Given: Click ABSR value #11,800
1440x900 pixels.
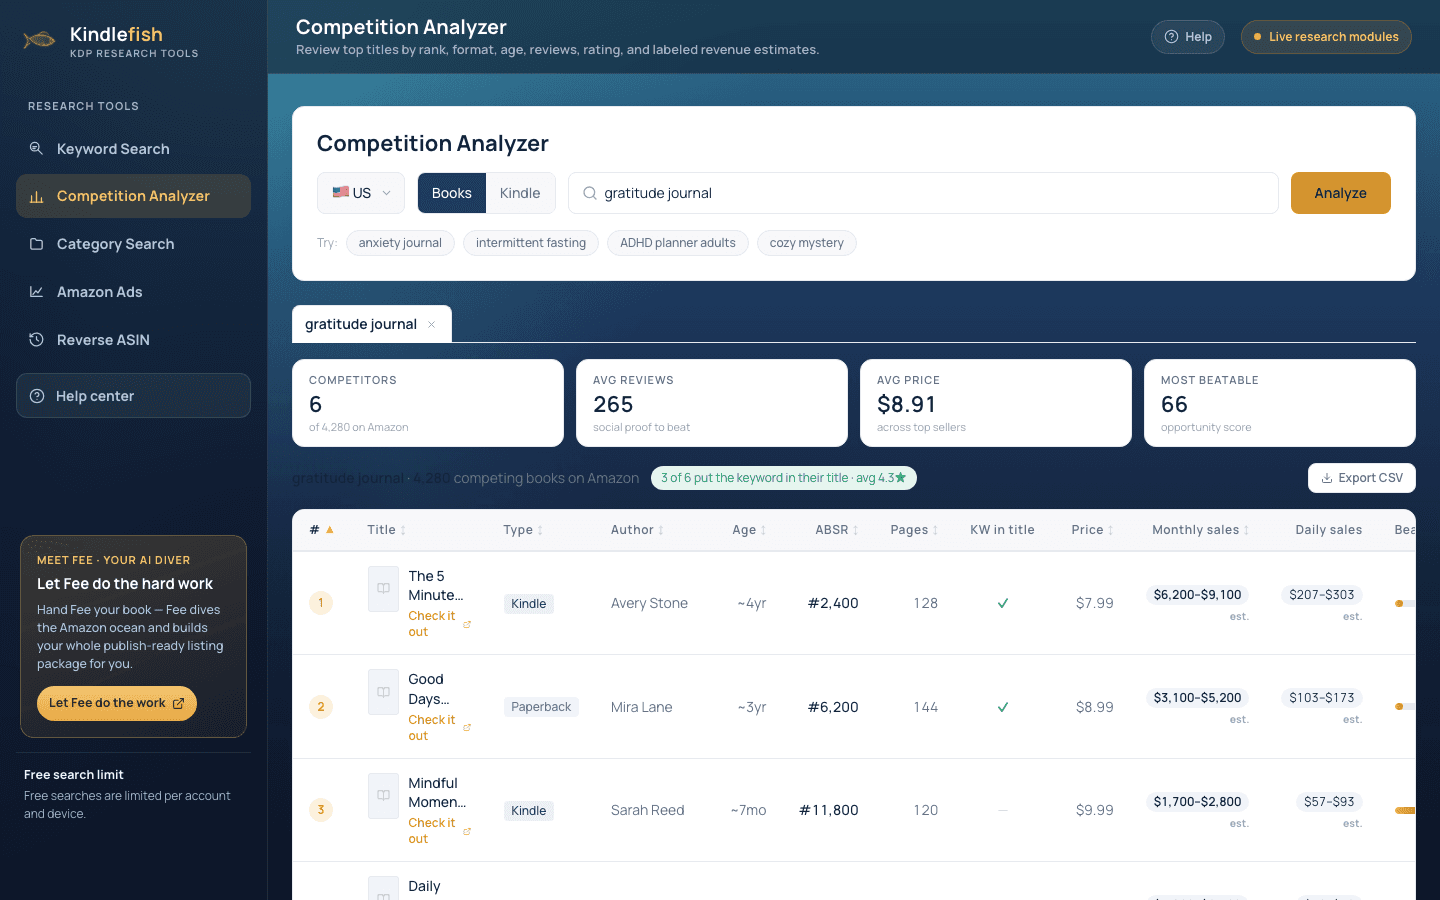Looking at the screenshot, I should pos(829,810).
